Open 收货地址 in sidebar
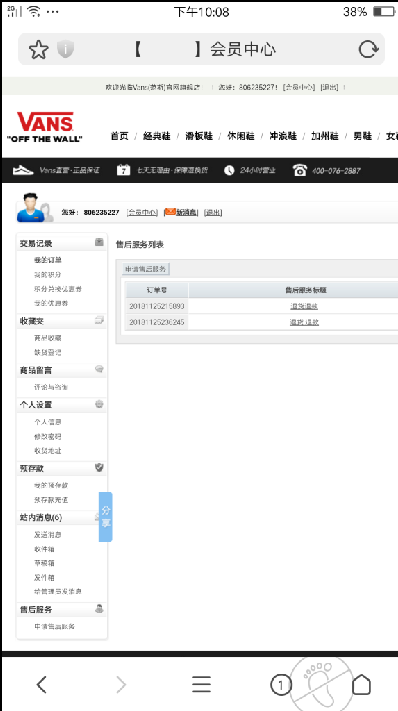The image size is (398, 711). [48, 451]
